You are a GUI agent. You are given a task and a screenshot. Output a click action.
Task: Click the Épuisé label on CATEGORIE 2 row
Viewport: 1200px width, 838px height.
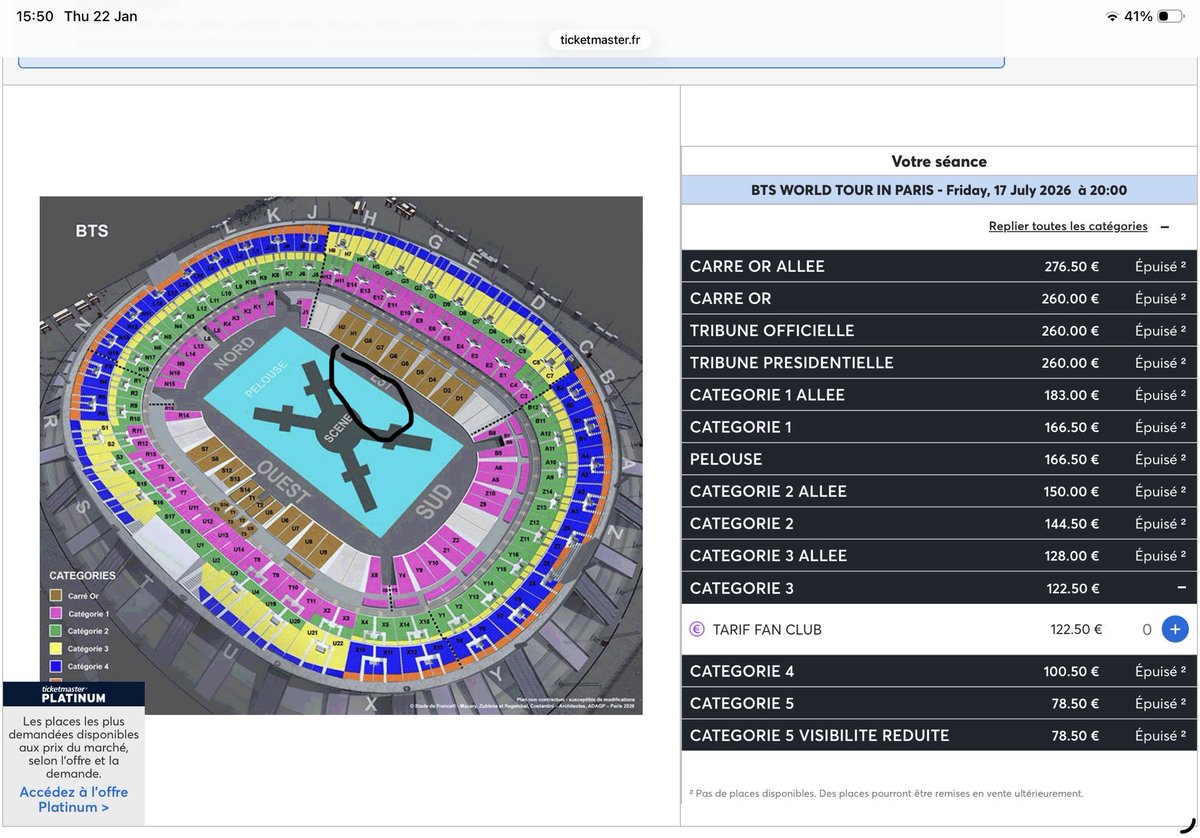(x=1160, y=523)
